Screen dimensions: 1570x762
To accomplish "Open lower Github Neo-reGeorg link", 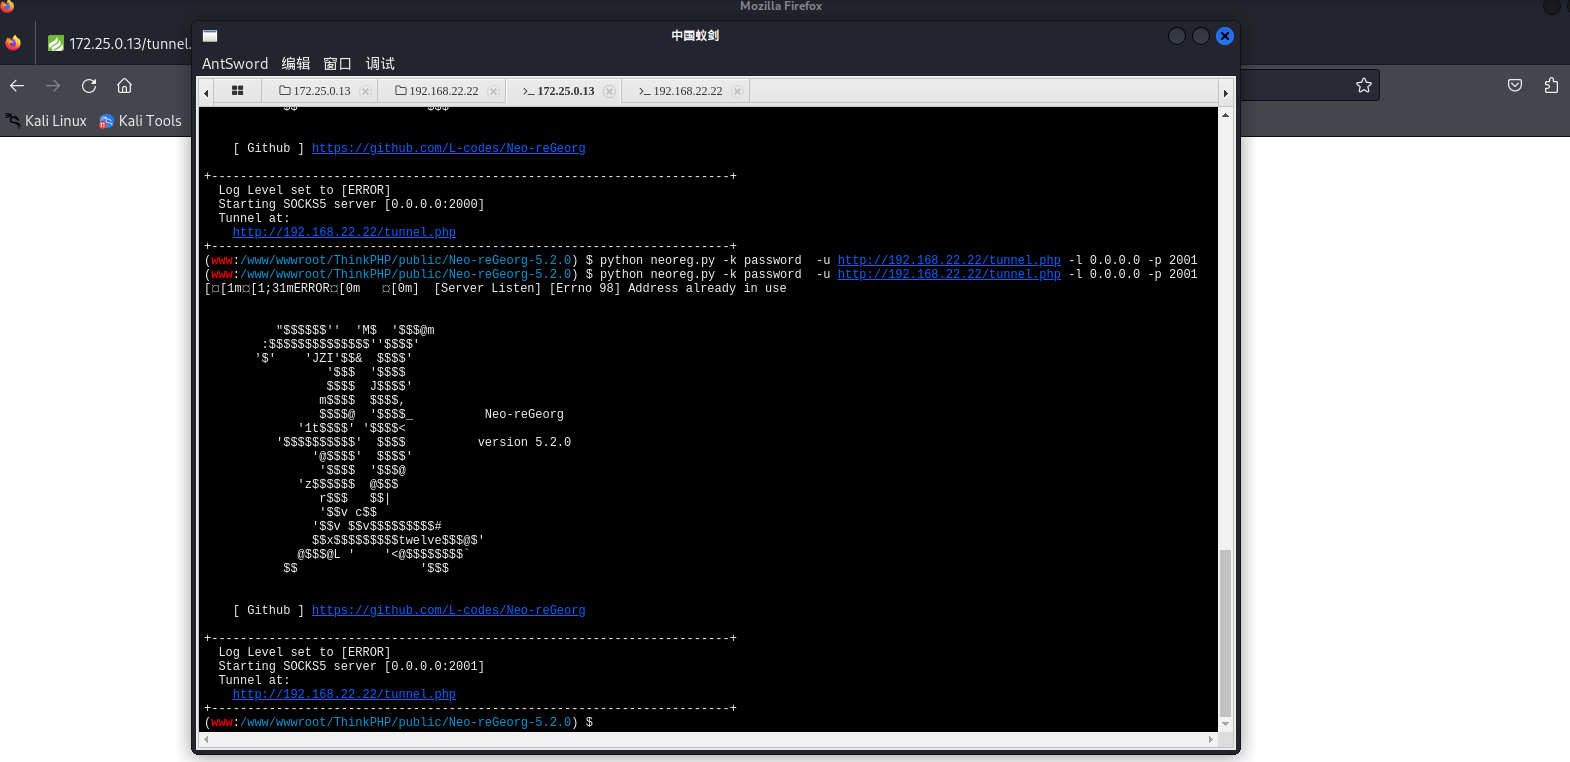I will tap(448, 610).
